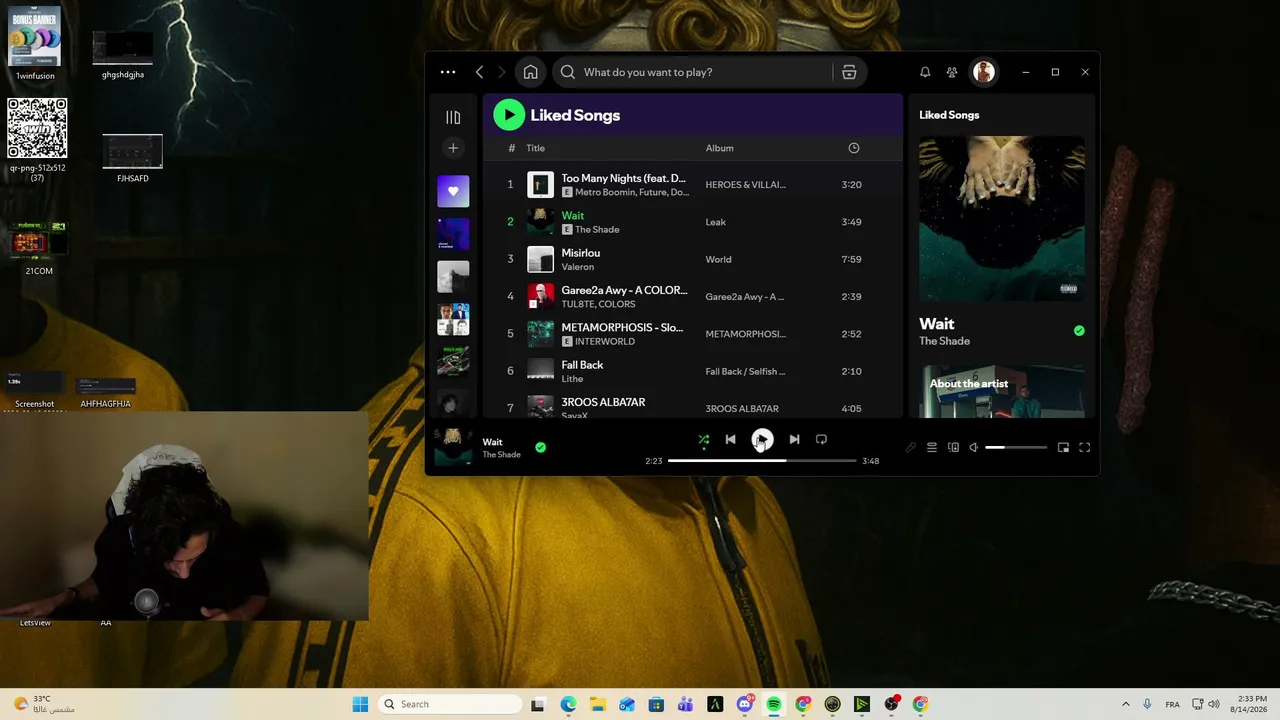This screenshot has width=1280, height=720.
Task: Click the create playlist plus button
Action: [x=453, y=148]
